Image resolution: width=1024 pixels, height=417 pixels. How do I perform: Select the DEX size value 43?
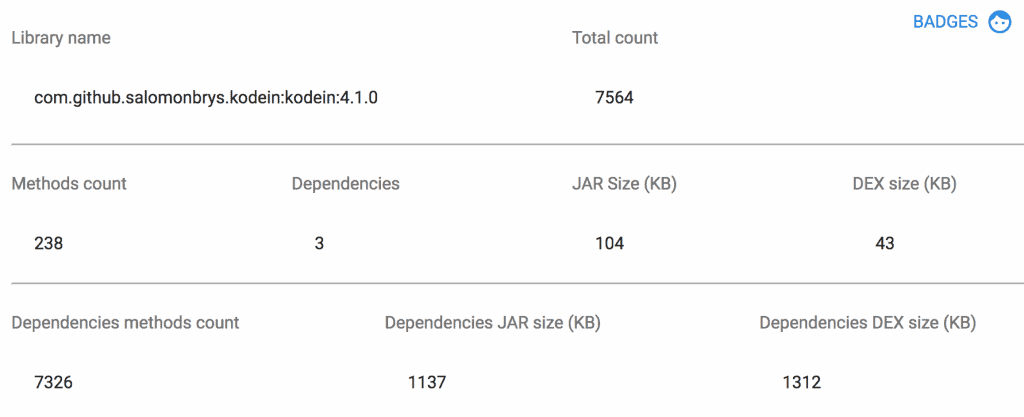[884, 244]
